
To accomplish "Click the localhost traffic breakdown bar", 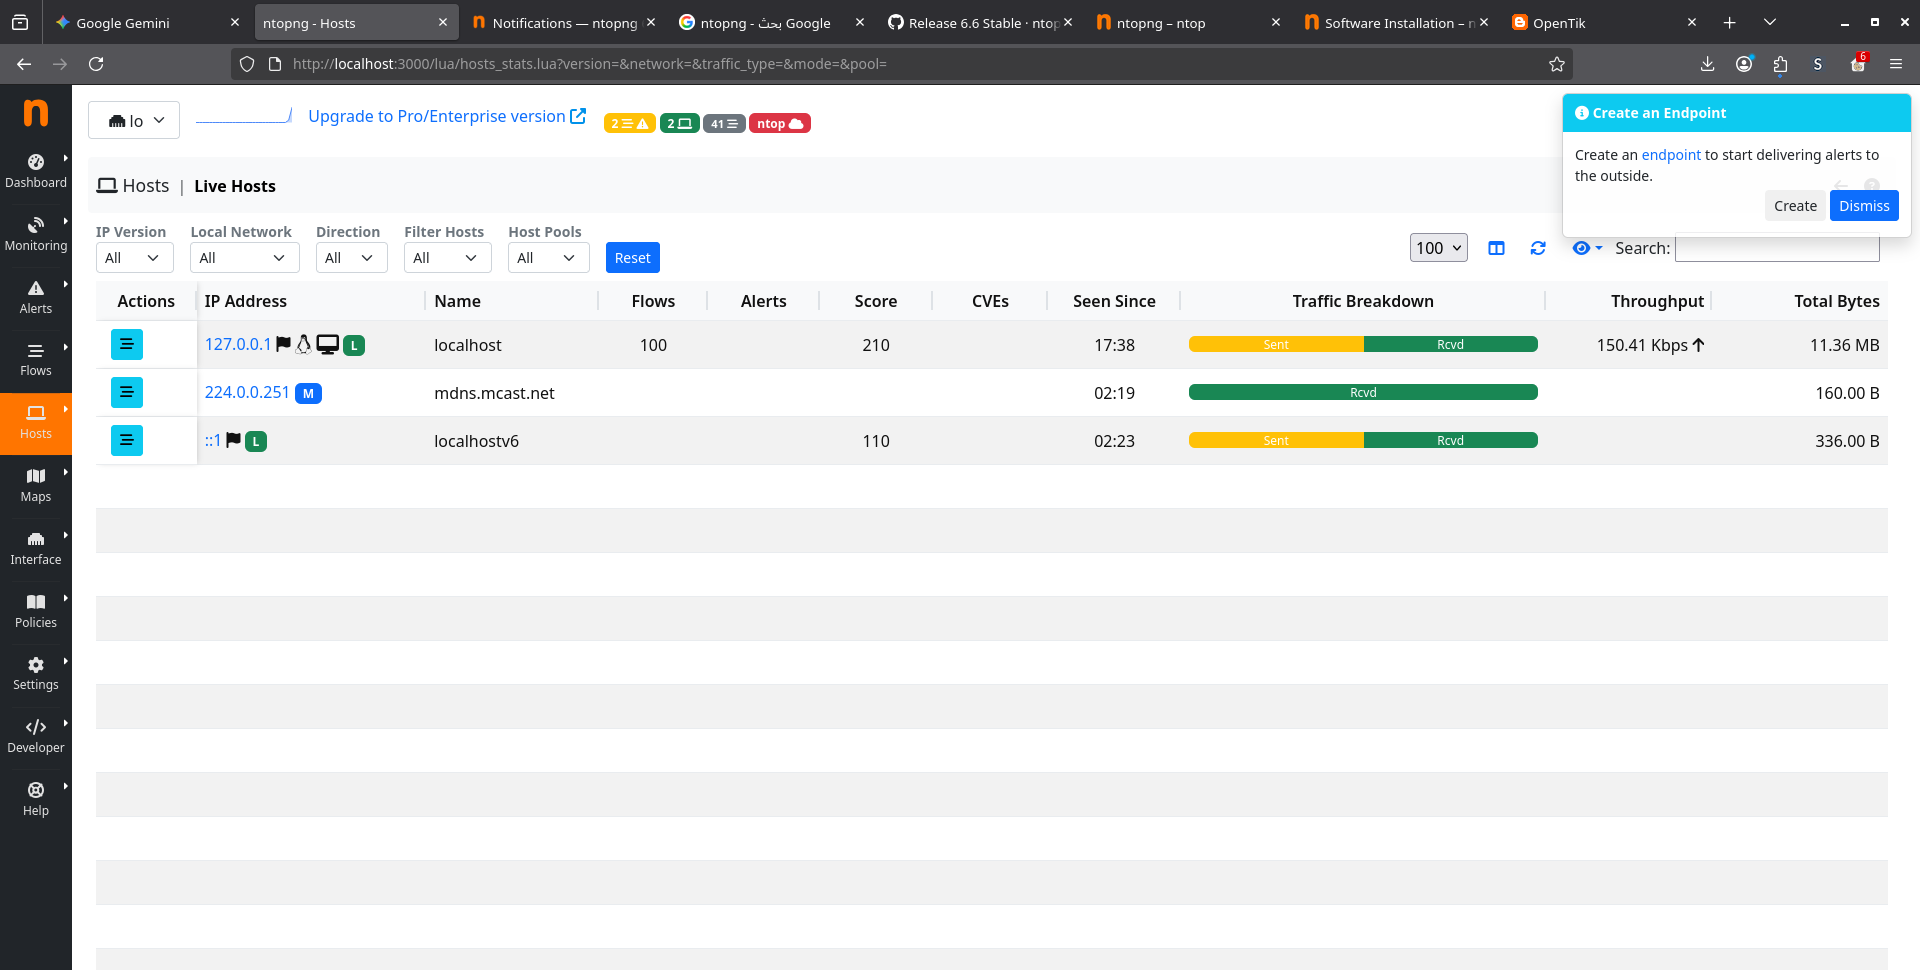I will coord(1362,345).
